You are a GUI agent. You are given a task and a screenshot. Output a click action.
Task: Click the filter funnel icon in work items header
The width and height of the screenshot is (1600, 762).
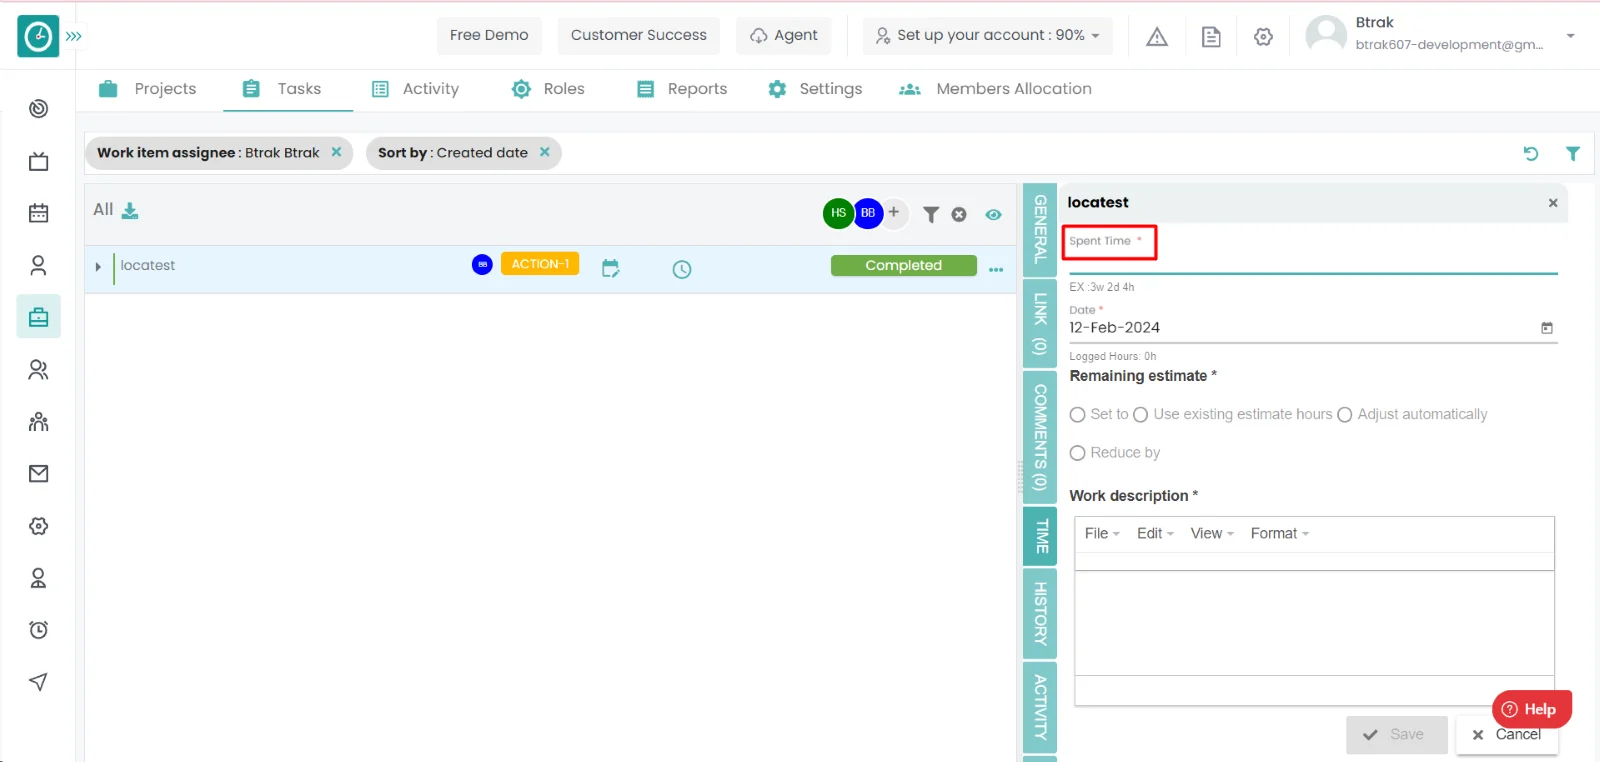(930, 214)
